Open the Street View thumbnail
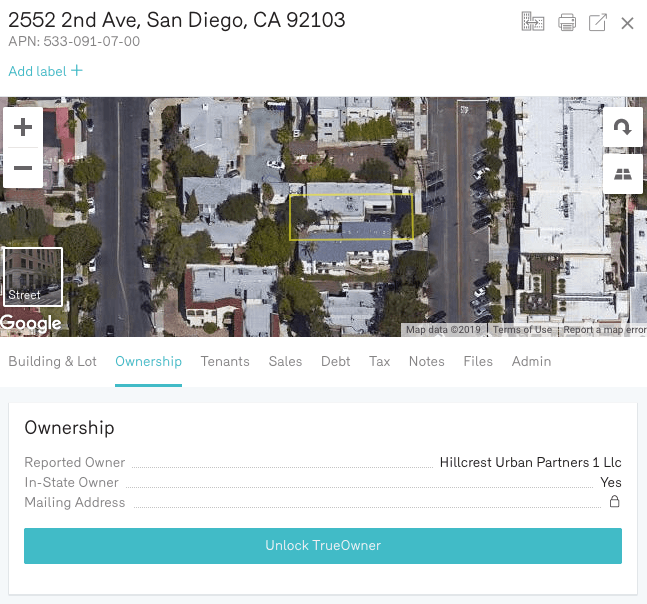This screenshot has height=604, width=647. [x=33, y=276]
